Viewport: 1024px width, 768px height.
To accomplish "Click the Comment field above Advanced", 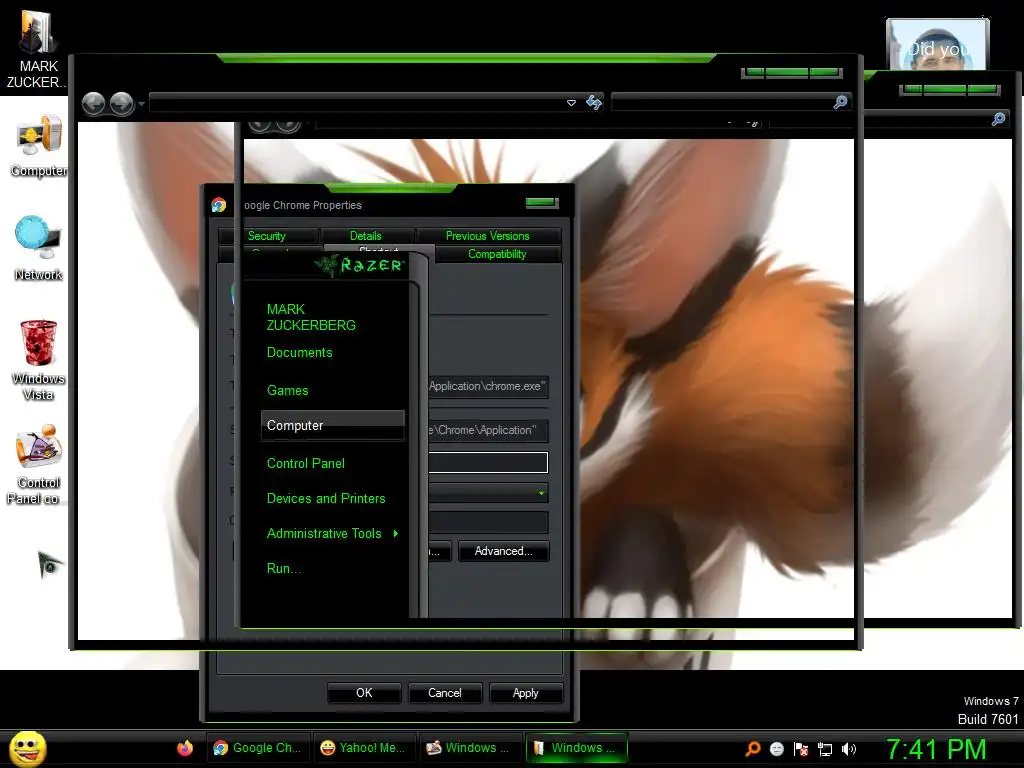I will 488,522.
